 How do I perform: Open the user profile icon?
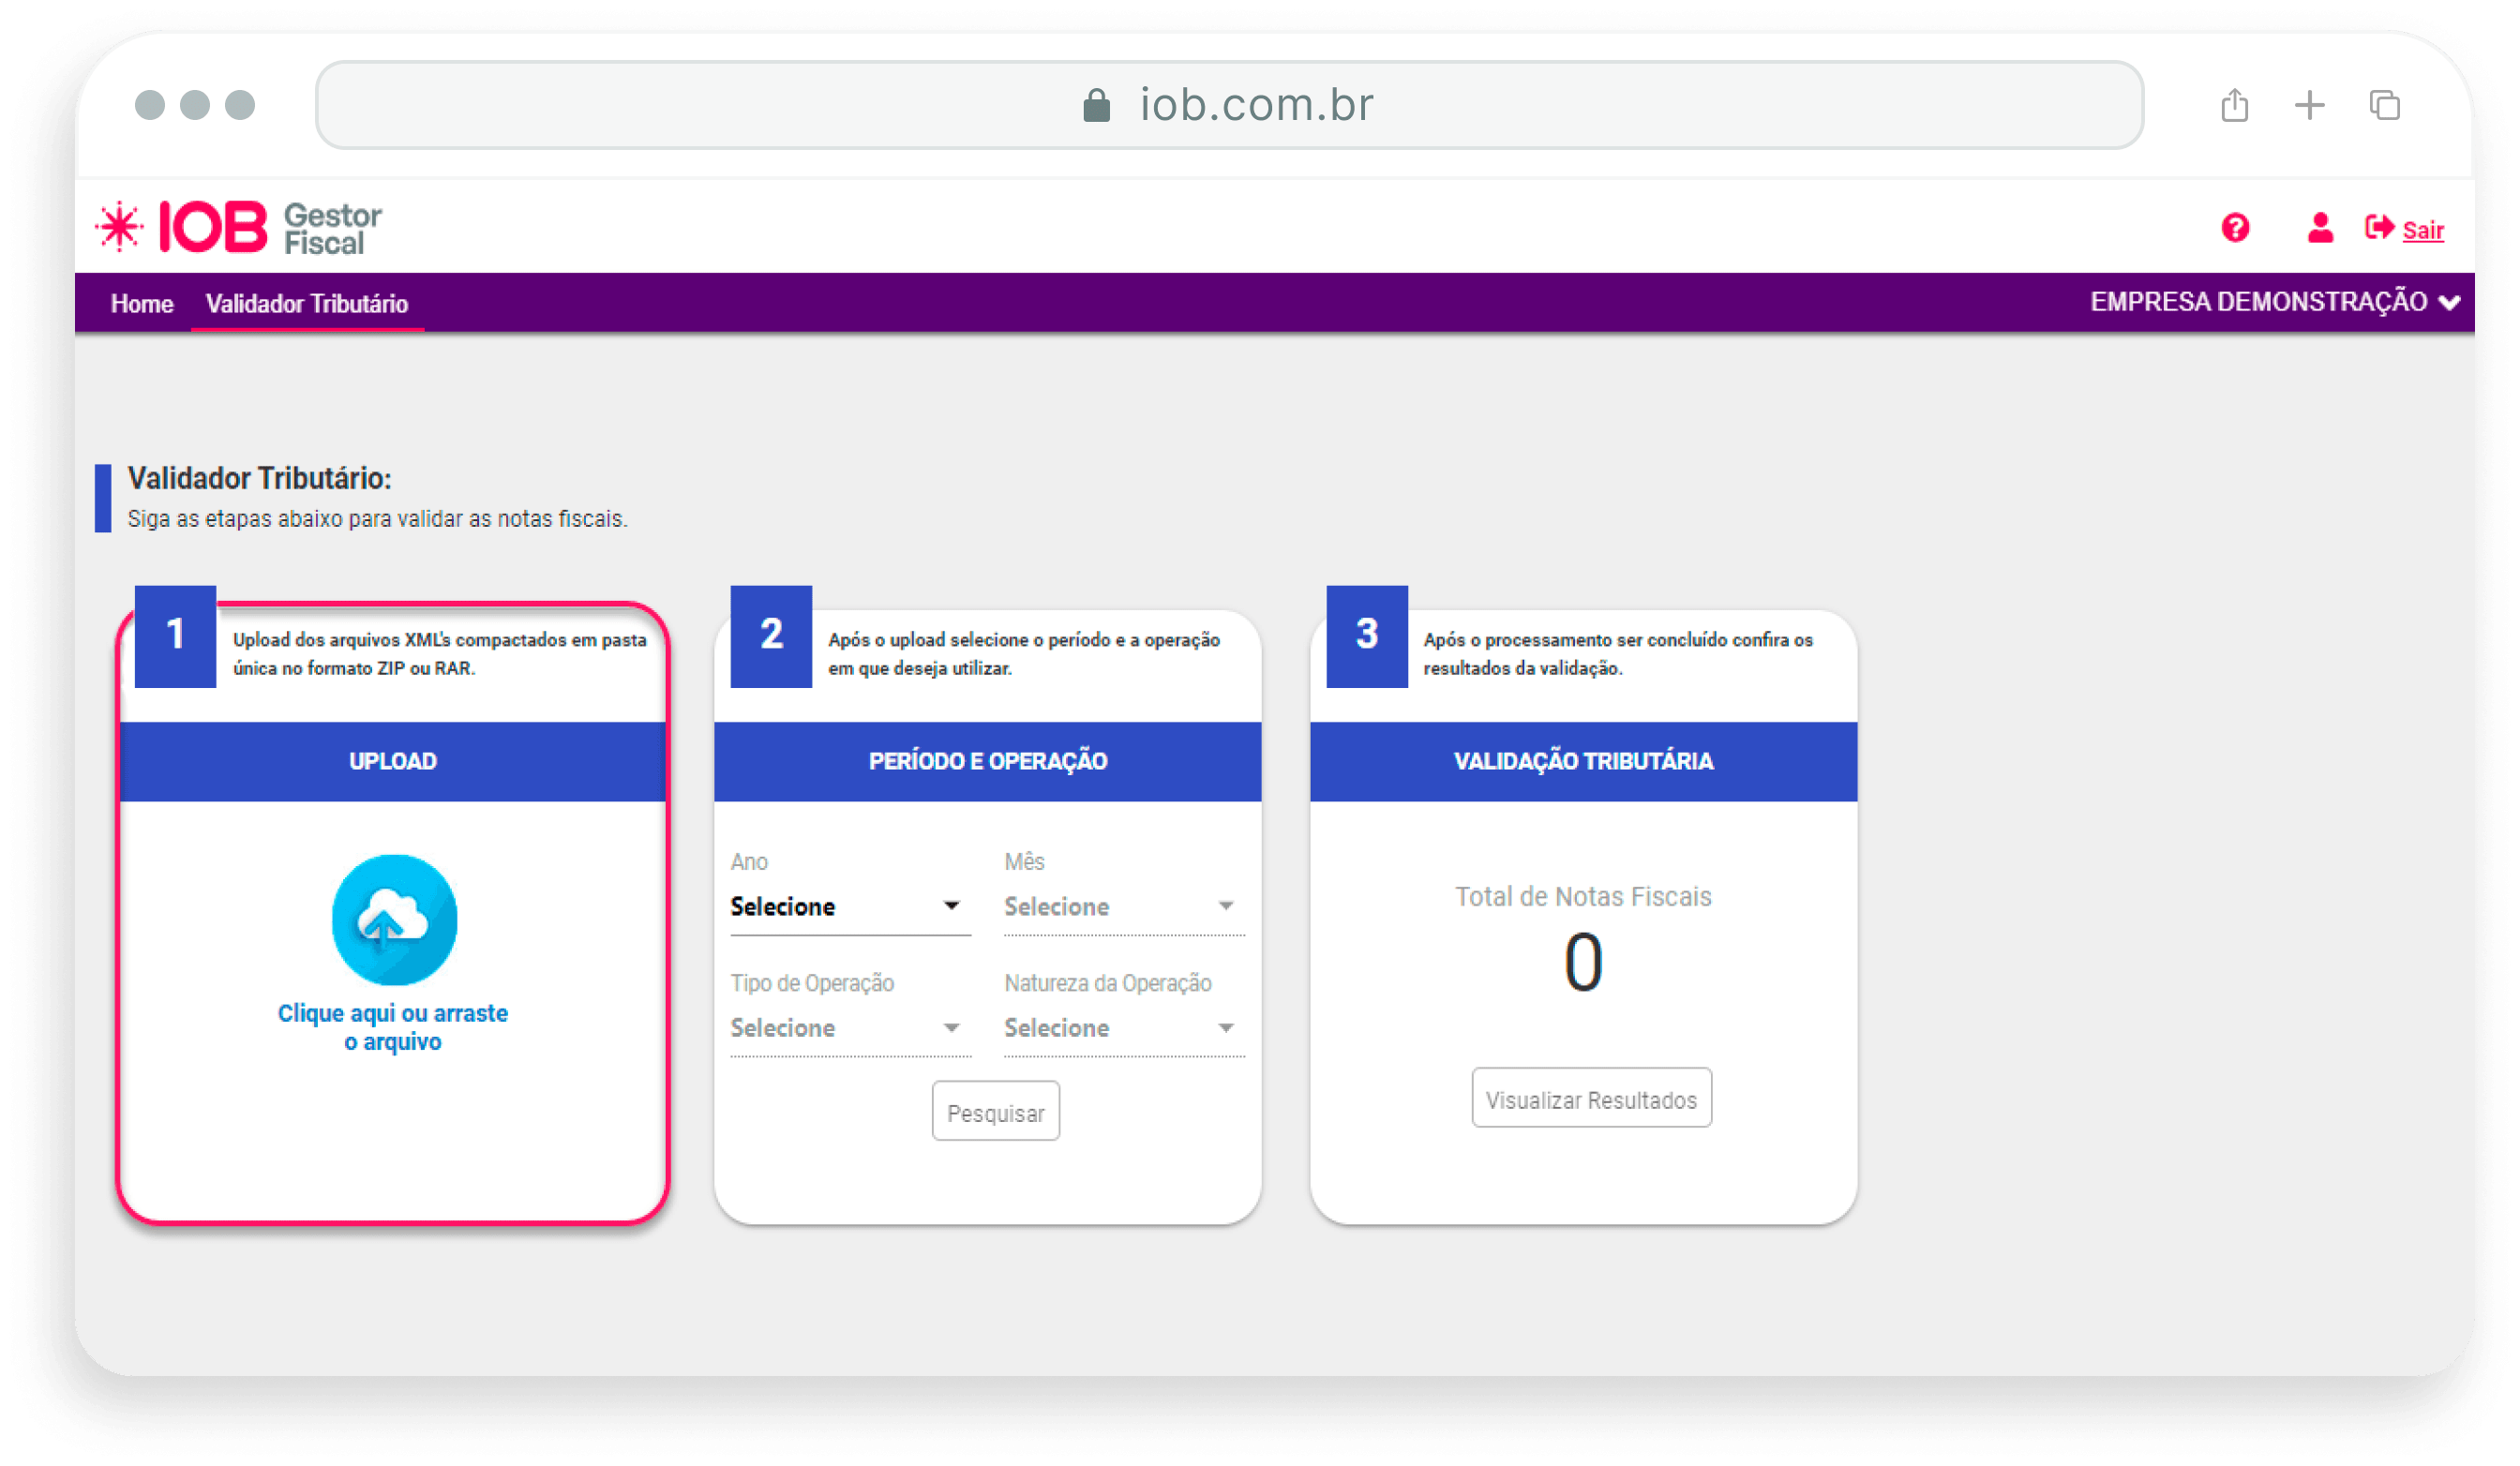point(2320,228)
